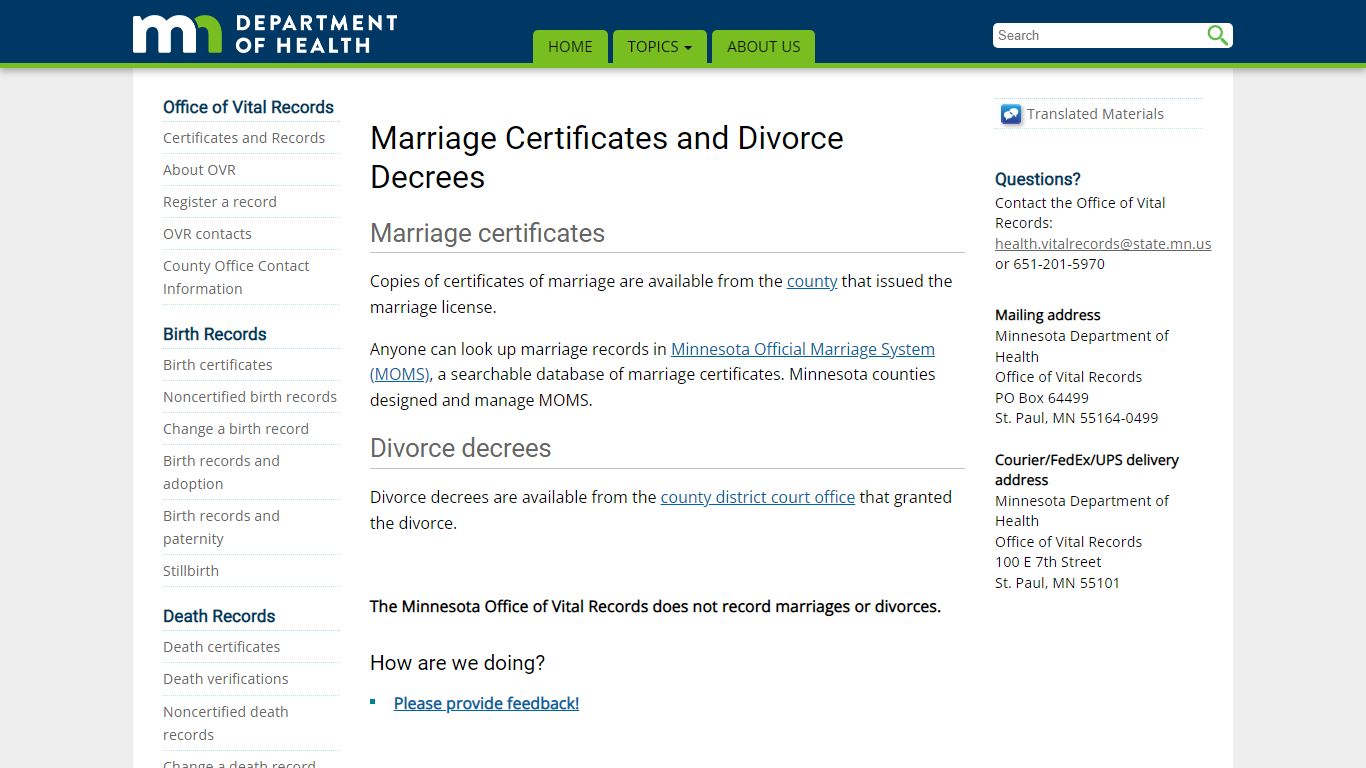Image resolution: width=1366 pixels, height=768 pixels.
Task: Open the Translated Materials link
Action: (1095, 114)
